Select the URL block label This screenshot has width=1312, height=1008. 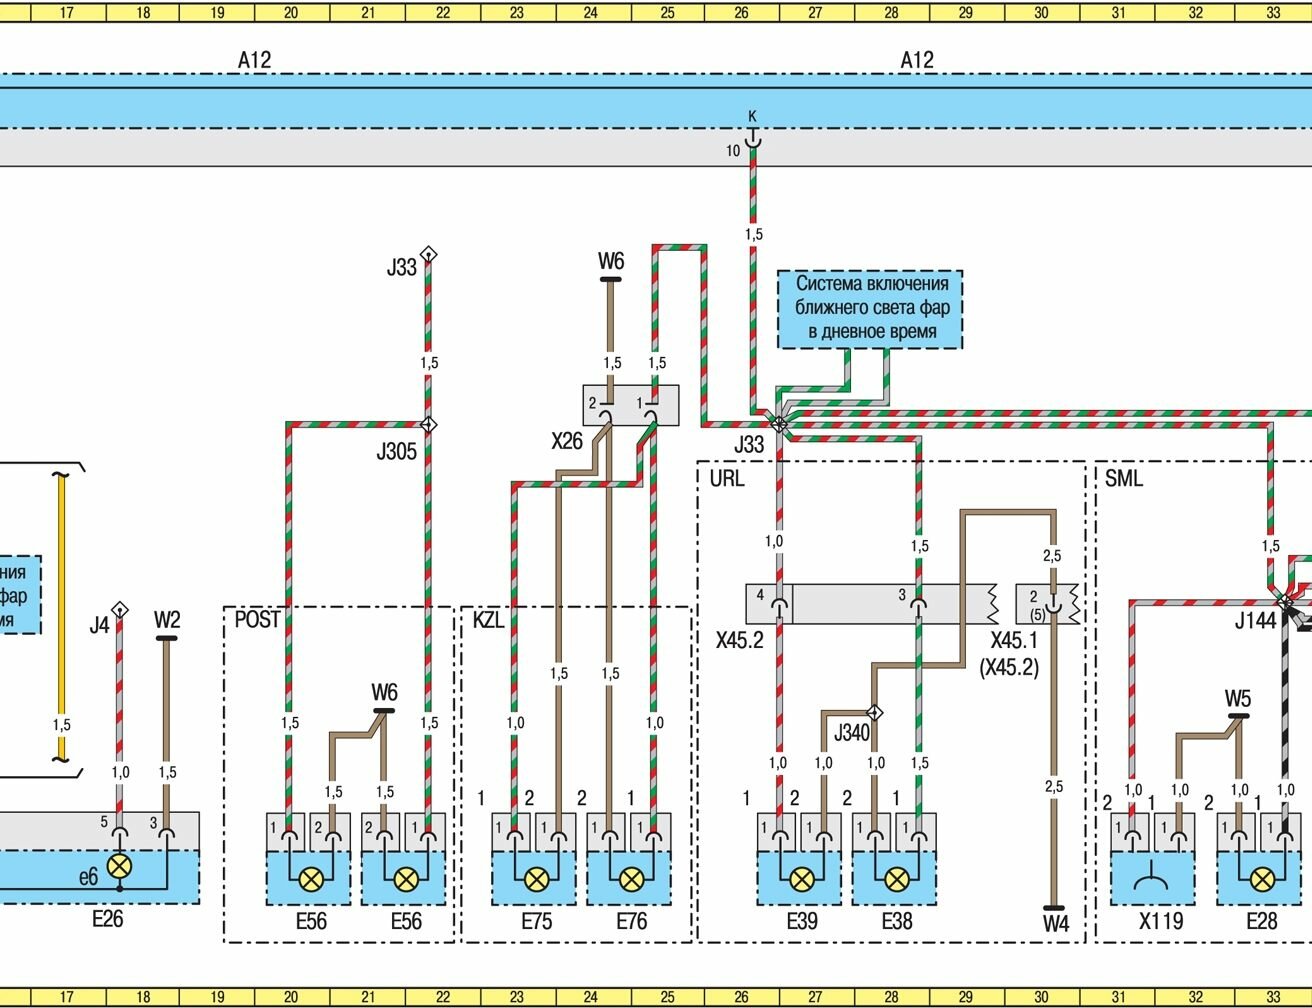pyautogui.click(x=726, y=478)
